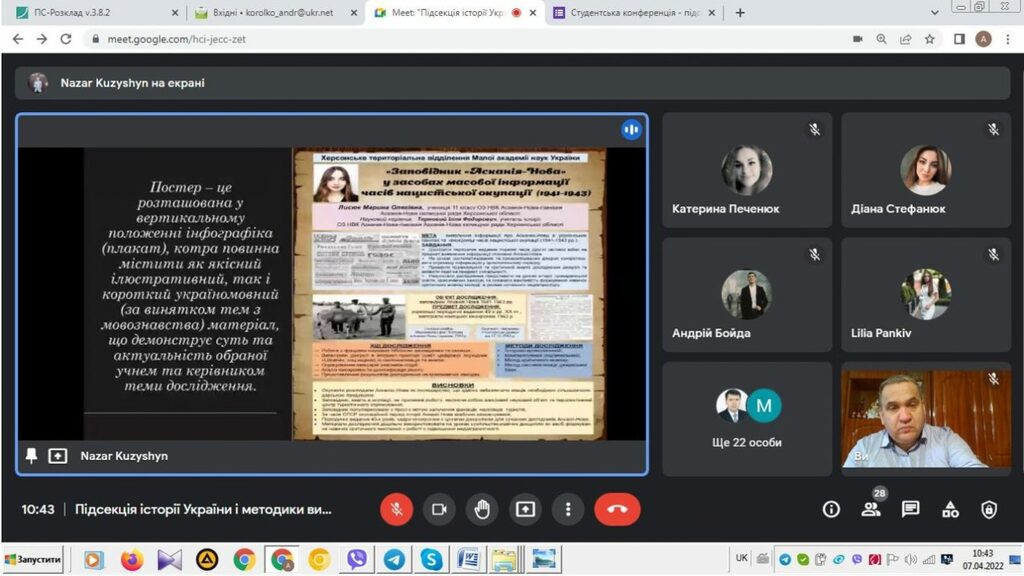This screenshot has height=576, width=1024.
Task: Expand the Chrome tab search chevron
Action: (934, 13)
